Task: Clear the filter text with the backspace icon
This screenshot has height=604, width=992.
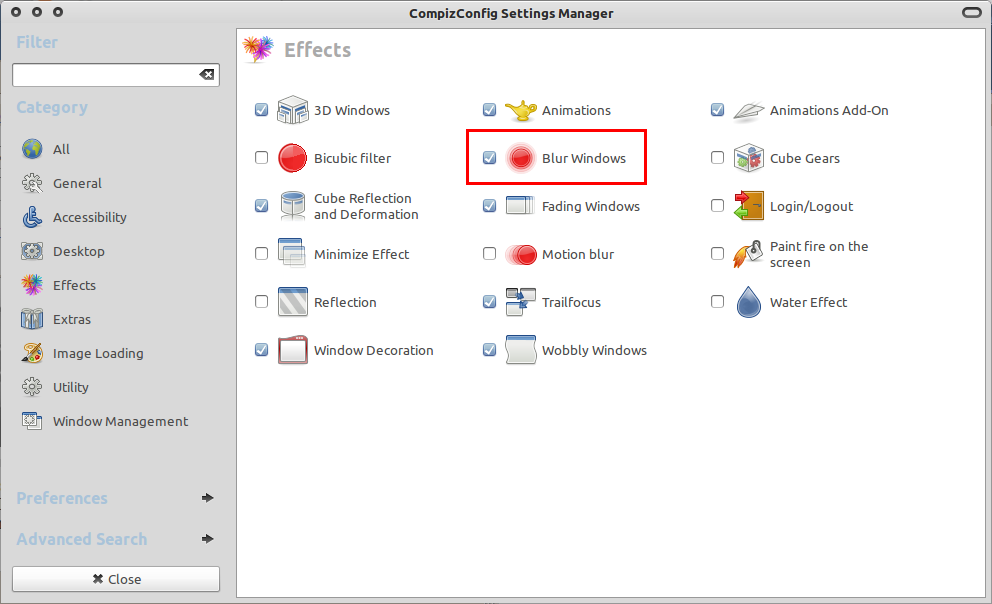Action: pyautogui.click(x=206, y=75)
